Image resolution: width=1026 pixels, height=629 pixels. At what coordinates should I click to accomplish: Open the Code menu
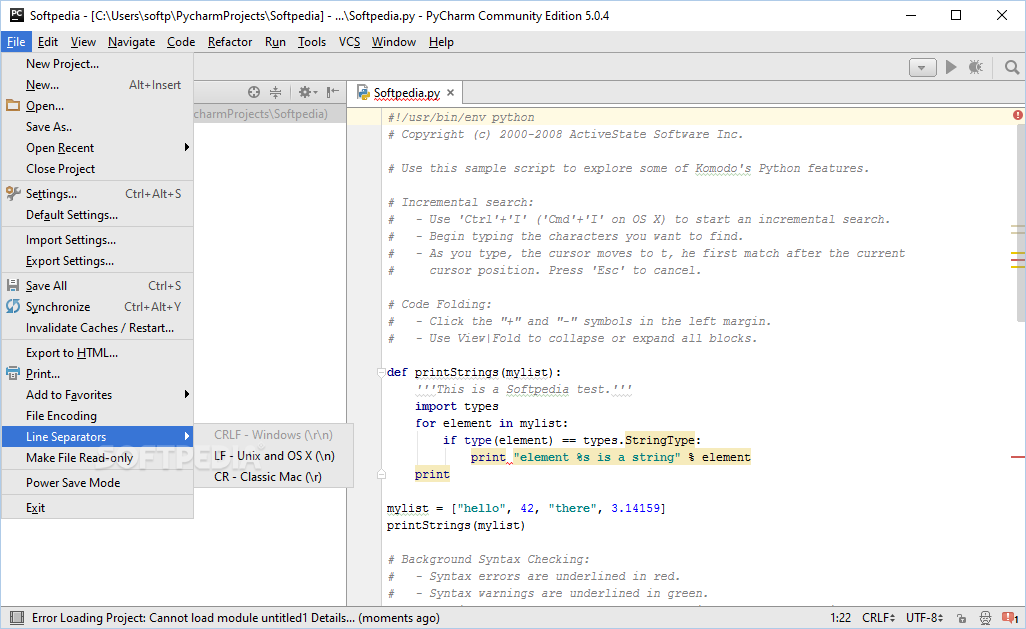click(x=181, y=42)
